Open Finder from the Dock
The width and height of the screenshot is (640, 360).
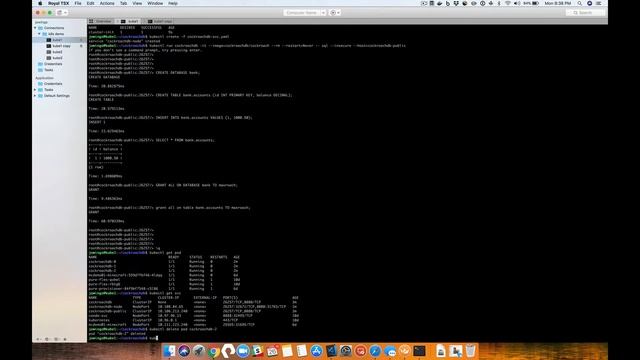[169, 351]
